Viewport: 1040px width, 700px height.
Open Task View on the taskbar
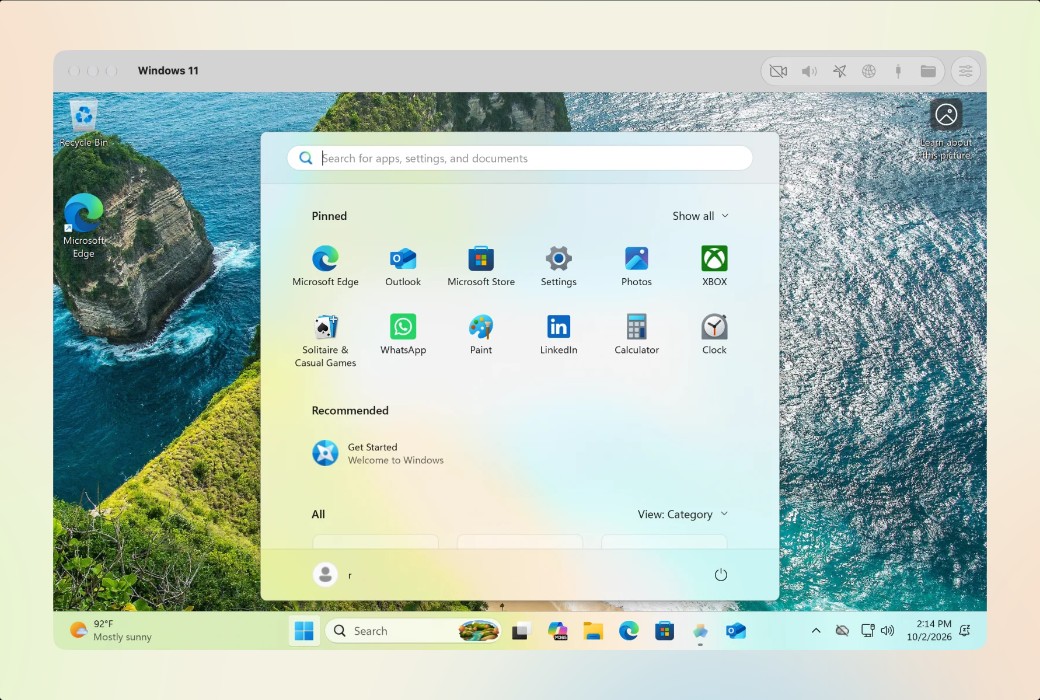pyautogui.click(x=521, y=630)
